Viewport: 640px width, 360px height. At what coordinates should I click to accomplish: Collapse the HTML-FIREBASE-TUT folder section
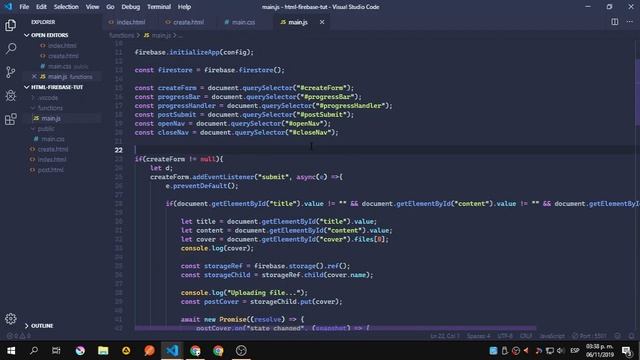pos(57,87)
